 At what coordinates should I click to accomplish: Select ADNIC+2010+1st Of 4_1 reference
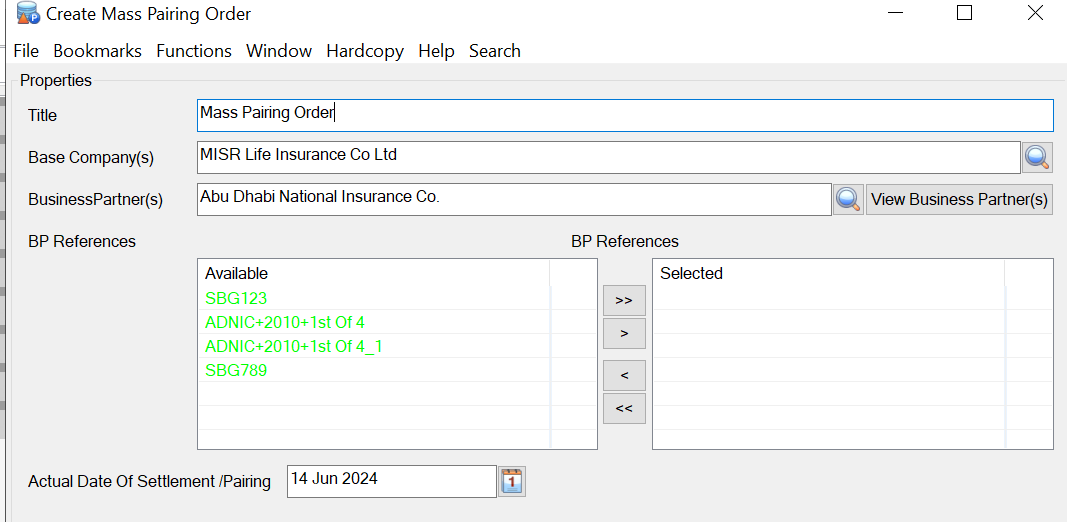coord(294,346)
